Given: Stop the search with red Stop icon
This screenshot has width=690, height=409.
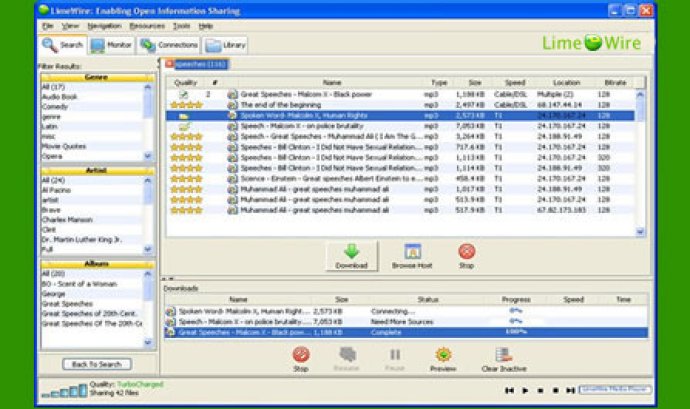Looking at the screenshot, I should pyautogui.click(x=466, y=256).
